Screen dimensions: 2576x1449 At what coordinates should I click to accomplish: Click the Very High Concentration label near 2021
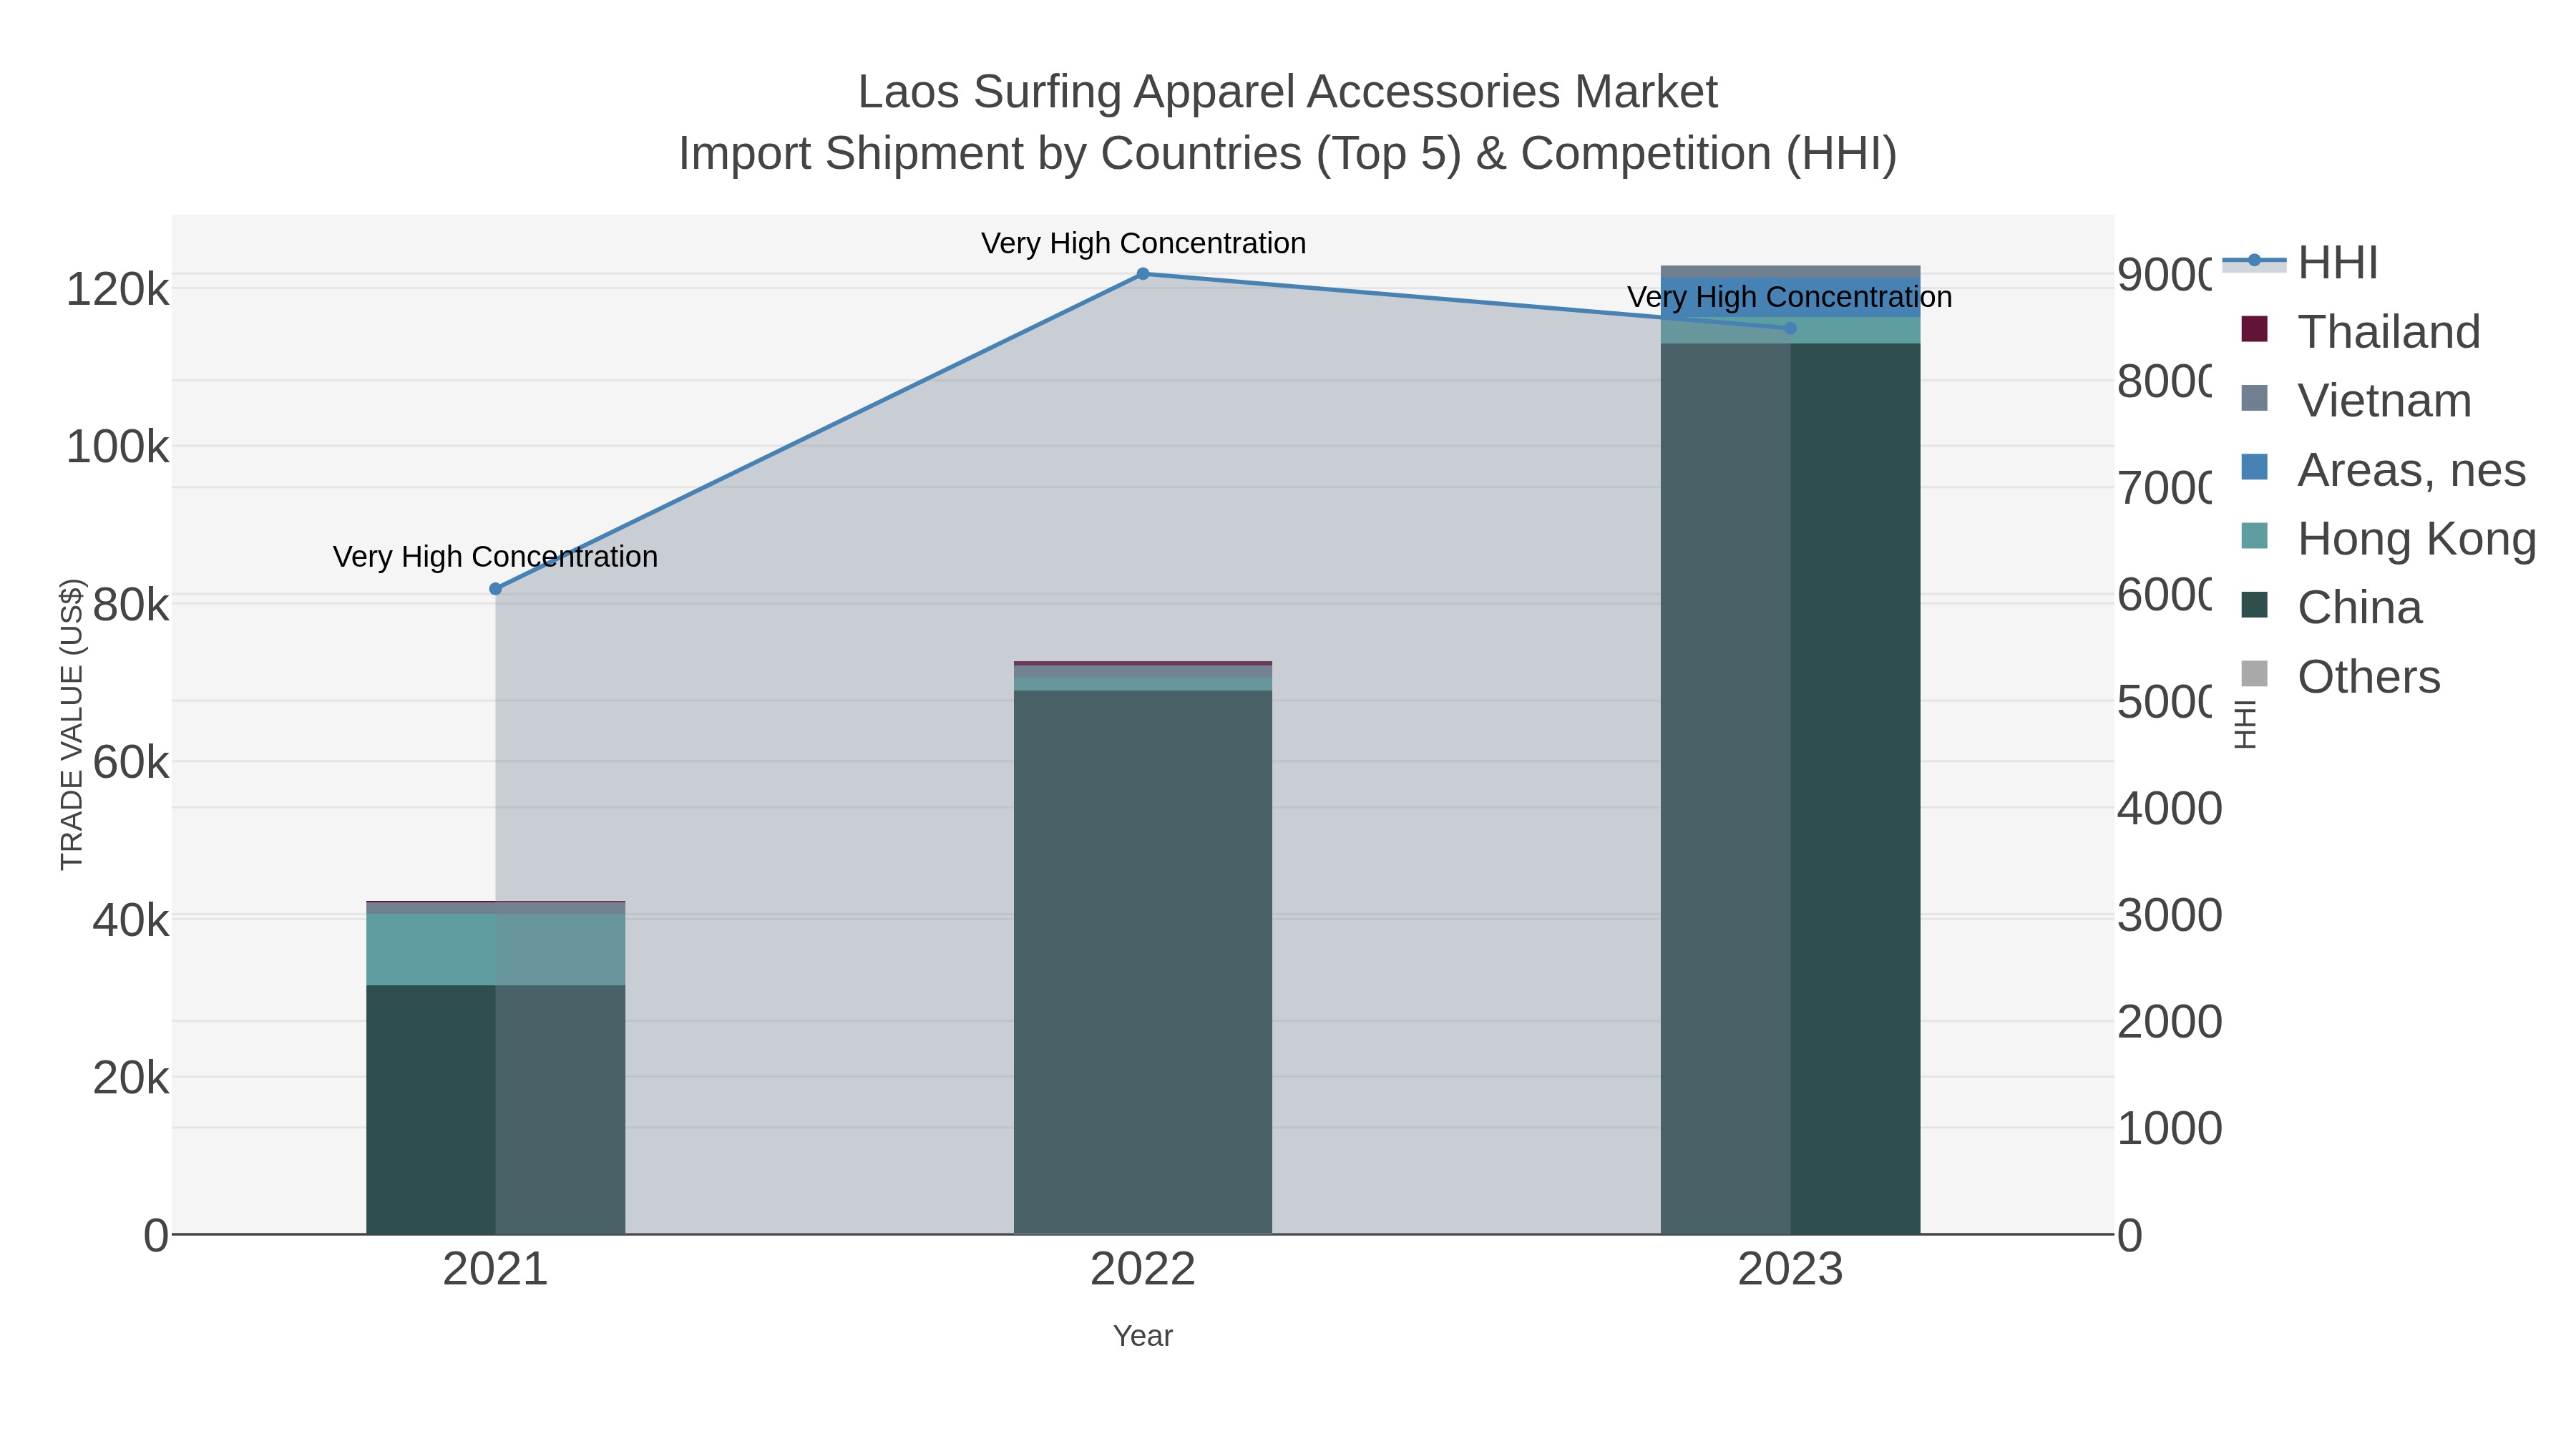(x=495, y=556)
